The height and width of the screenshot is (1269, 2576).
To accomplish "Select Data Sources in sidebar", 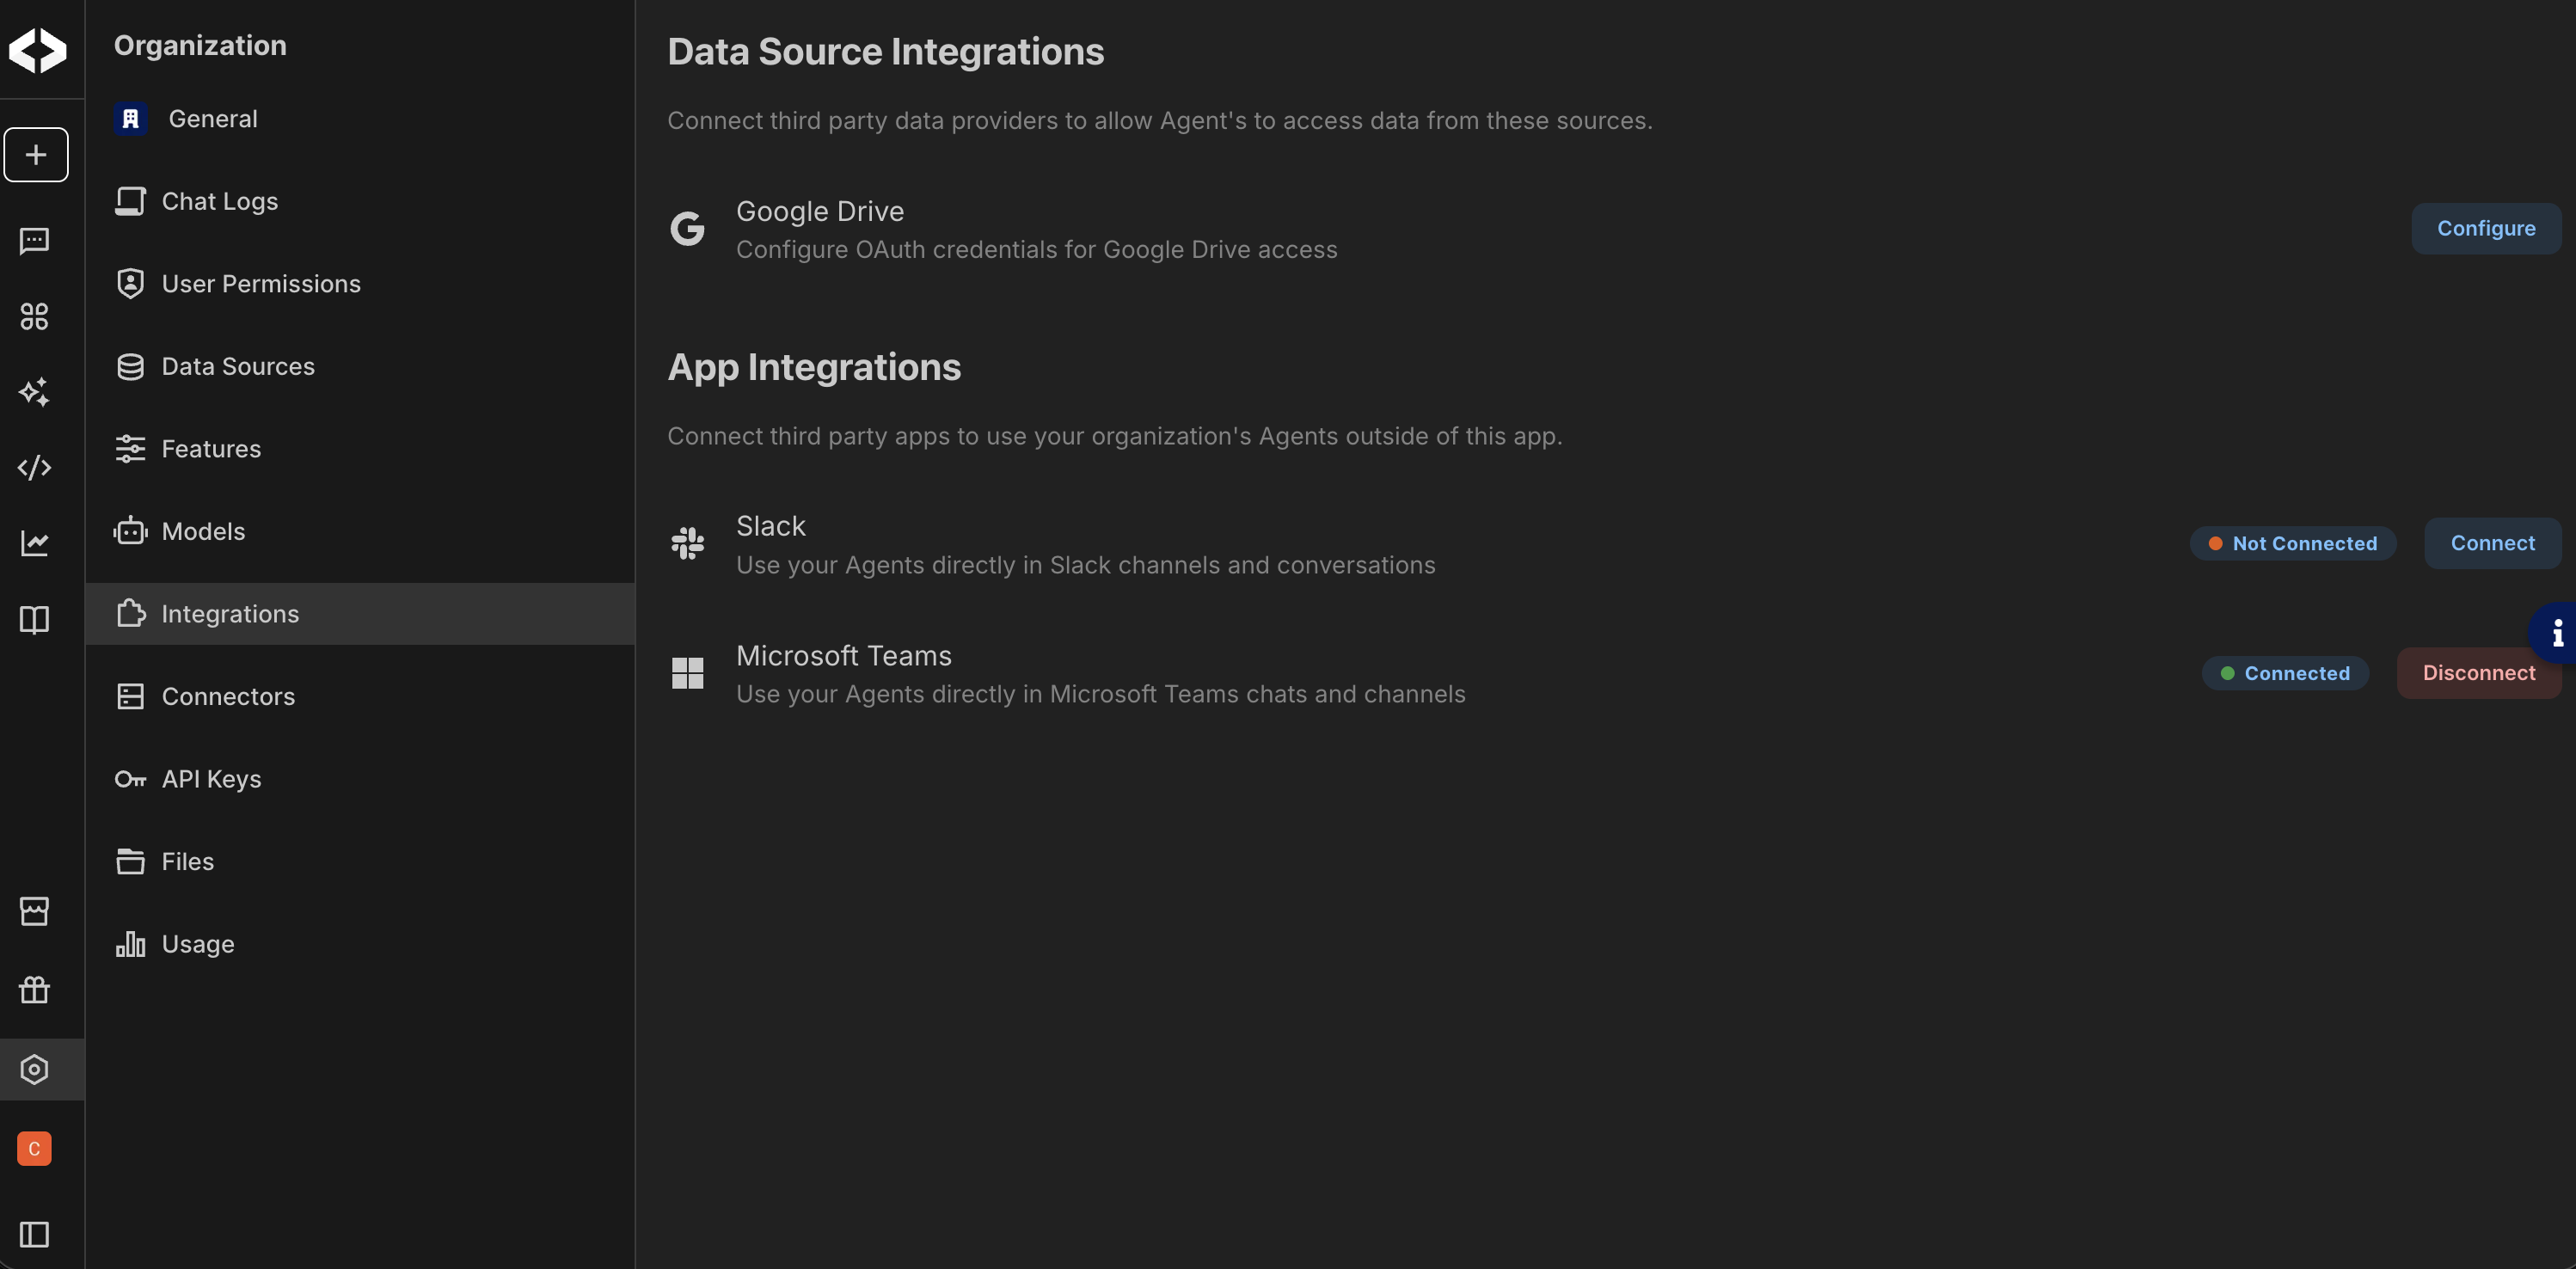I will [x=360, y=367].
